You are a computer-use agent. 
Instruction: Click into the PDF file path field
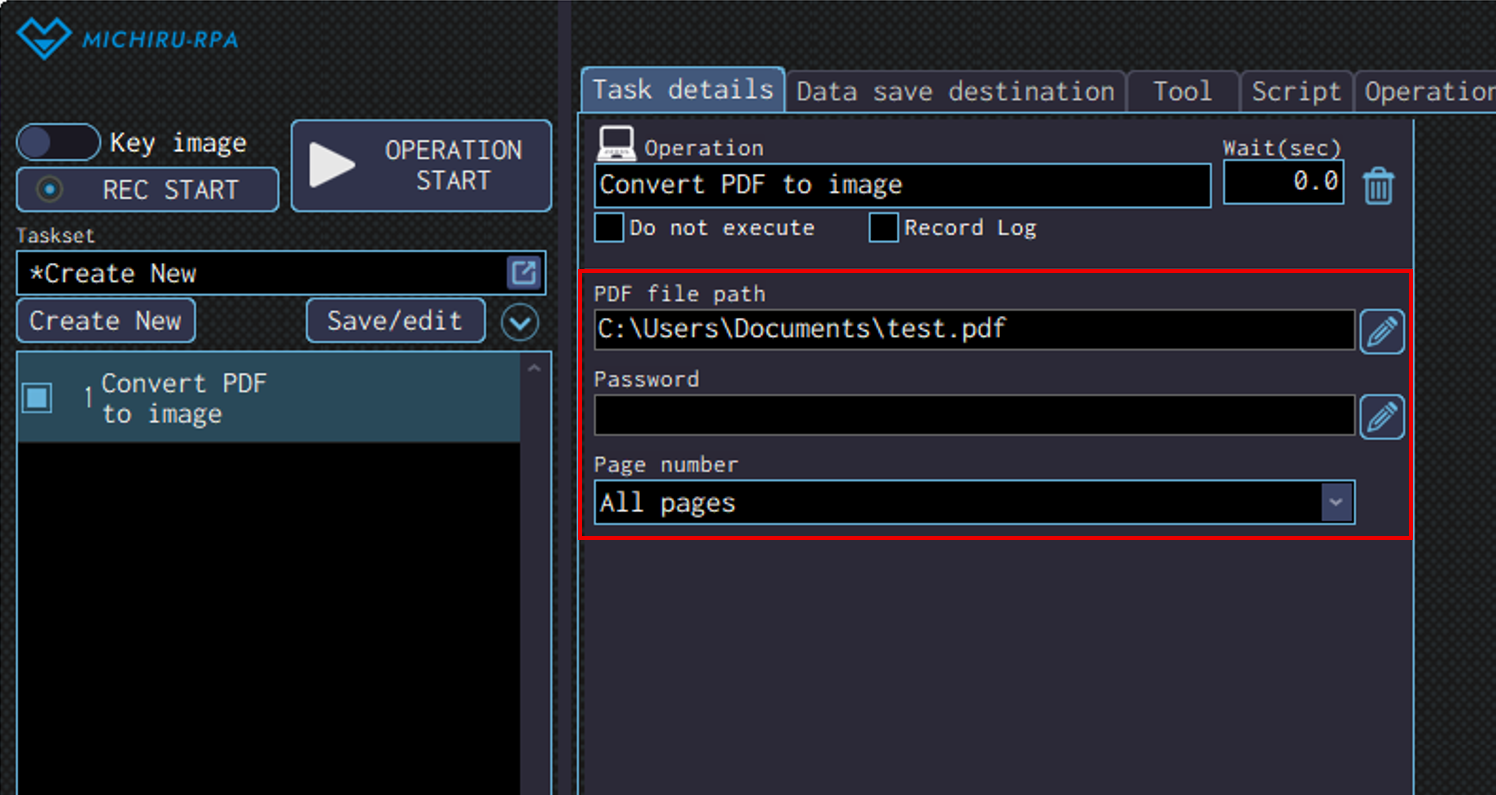(x=974, y=330)
